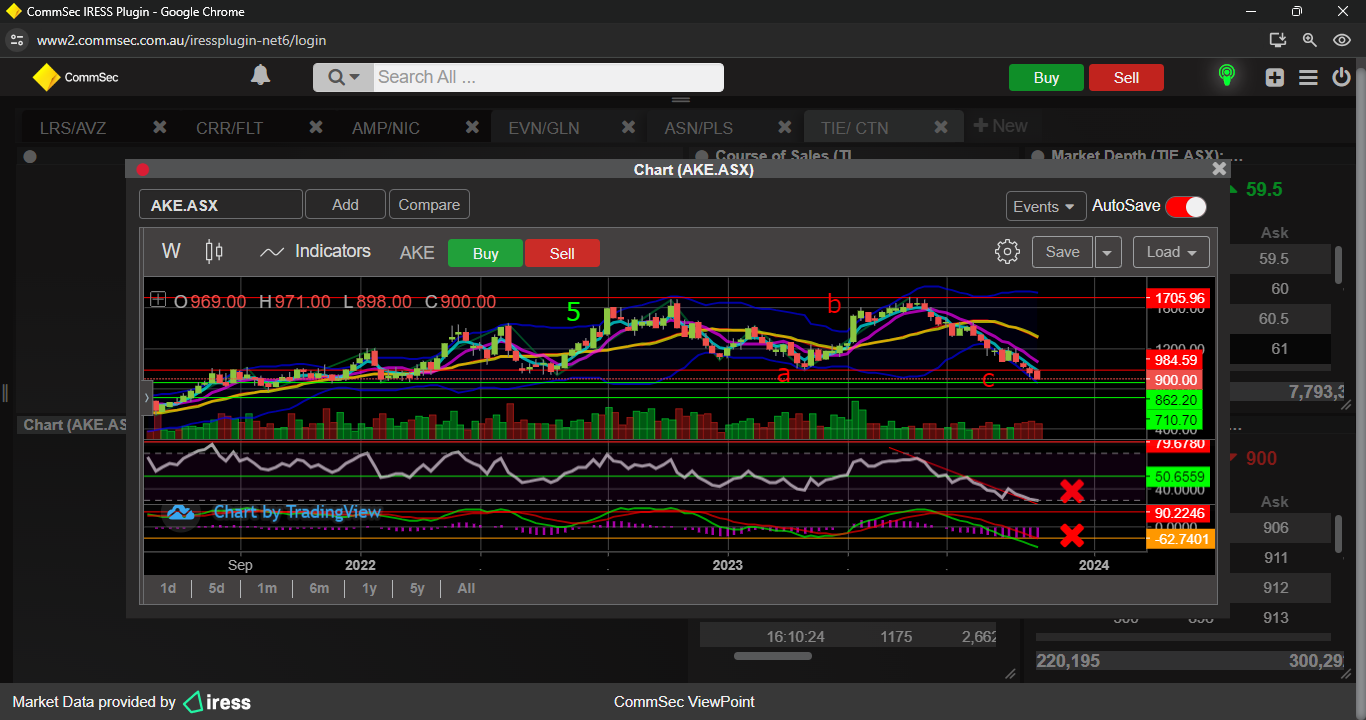Open the hamburger main menu icon
This screenshot has width=1366, height=720.
tap(1308, 77)
